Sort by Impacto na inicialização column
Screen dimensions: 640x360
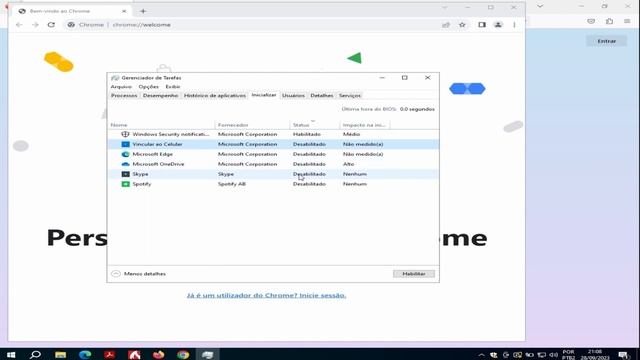pyautogui.click(x=364, y=124)
